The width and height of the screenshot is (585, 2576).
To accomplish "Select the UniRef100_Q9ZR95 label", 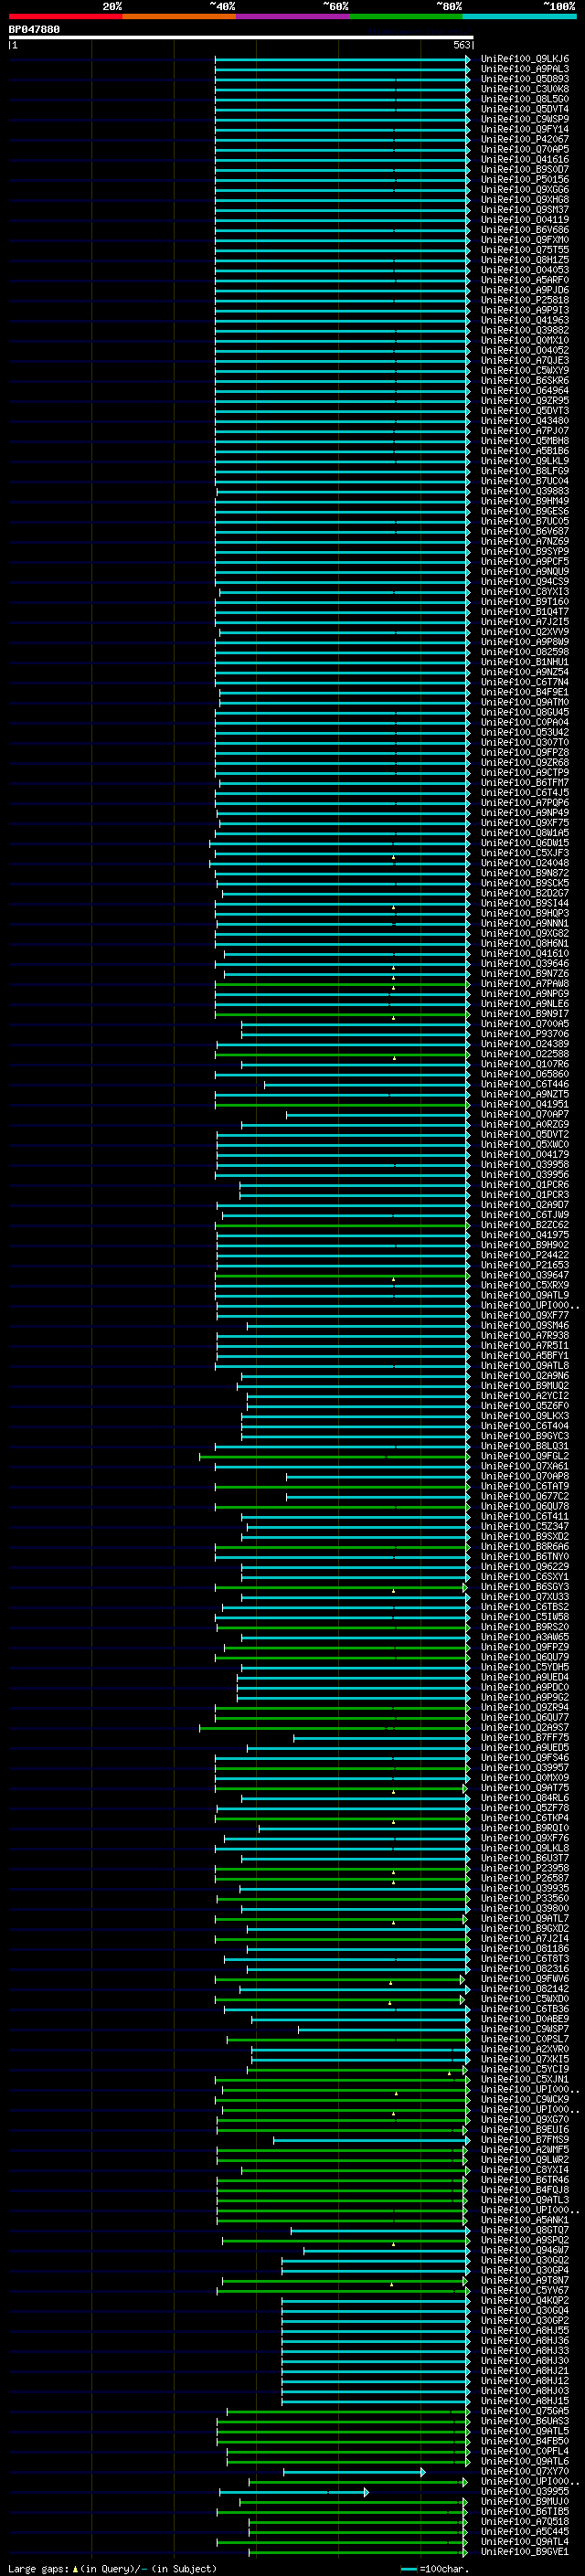I will coord(525,400).
